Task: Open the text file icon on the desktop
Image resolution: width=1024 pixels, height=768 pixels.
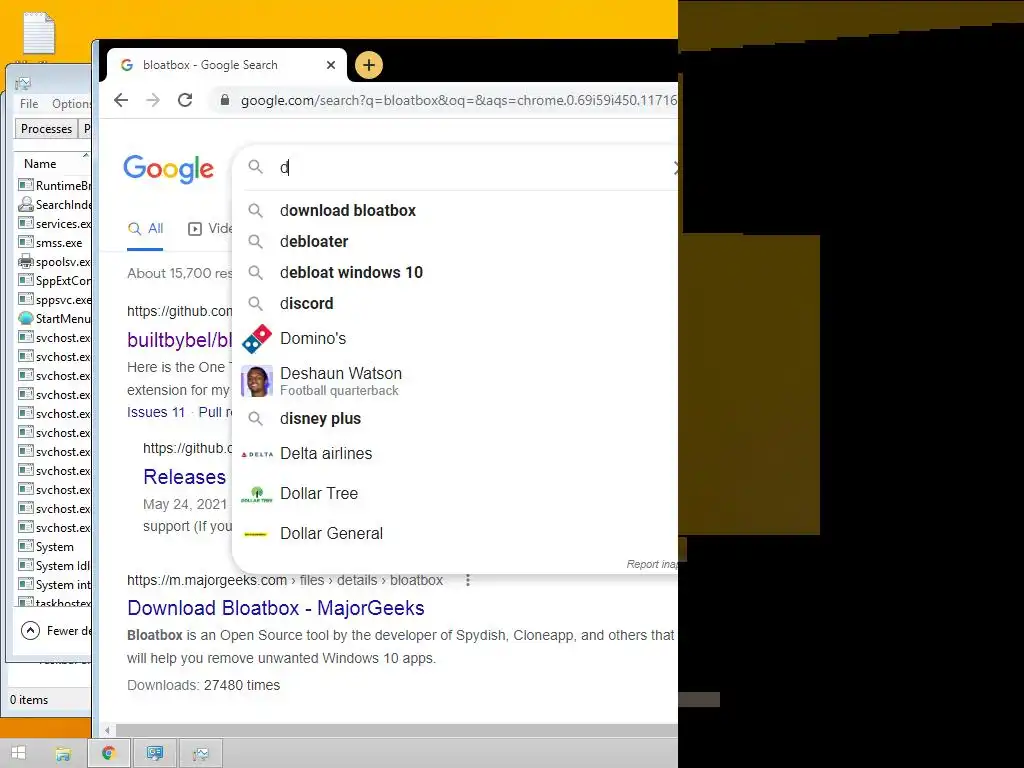Action: coord(39,33)
